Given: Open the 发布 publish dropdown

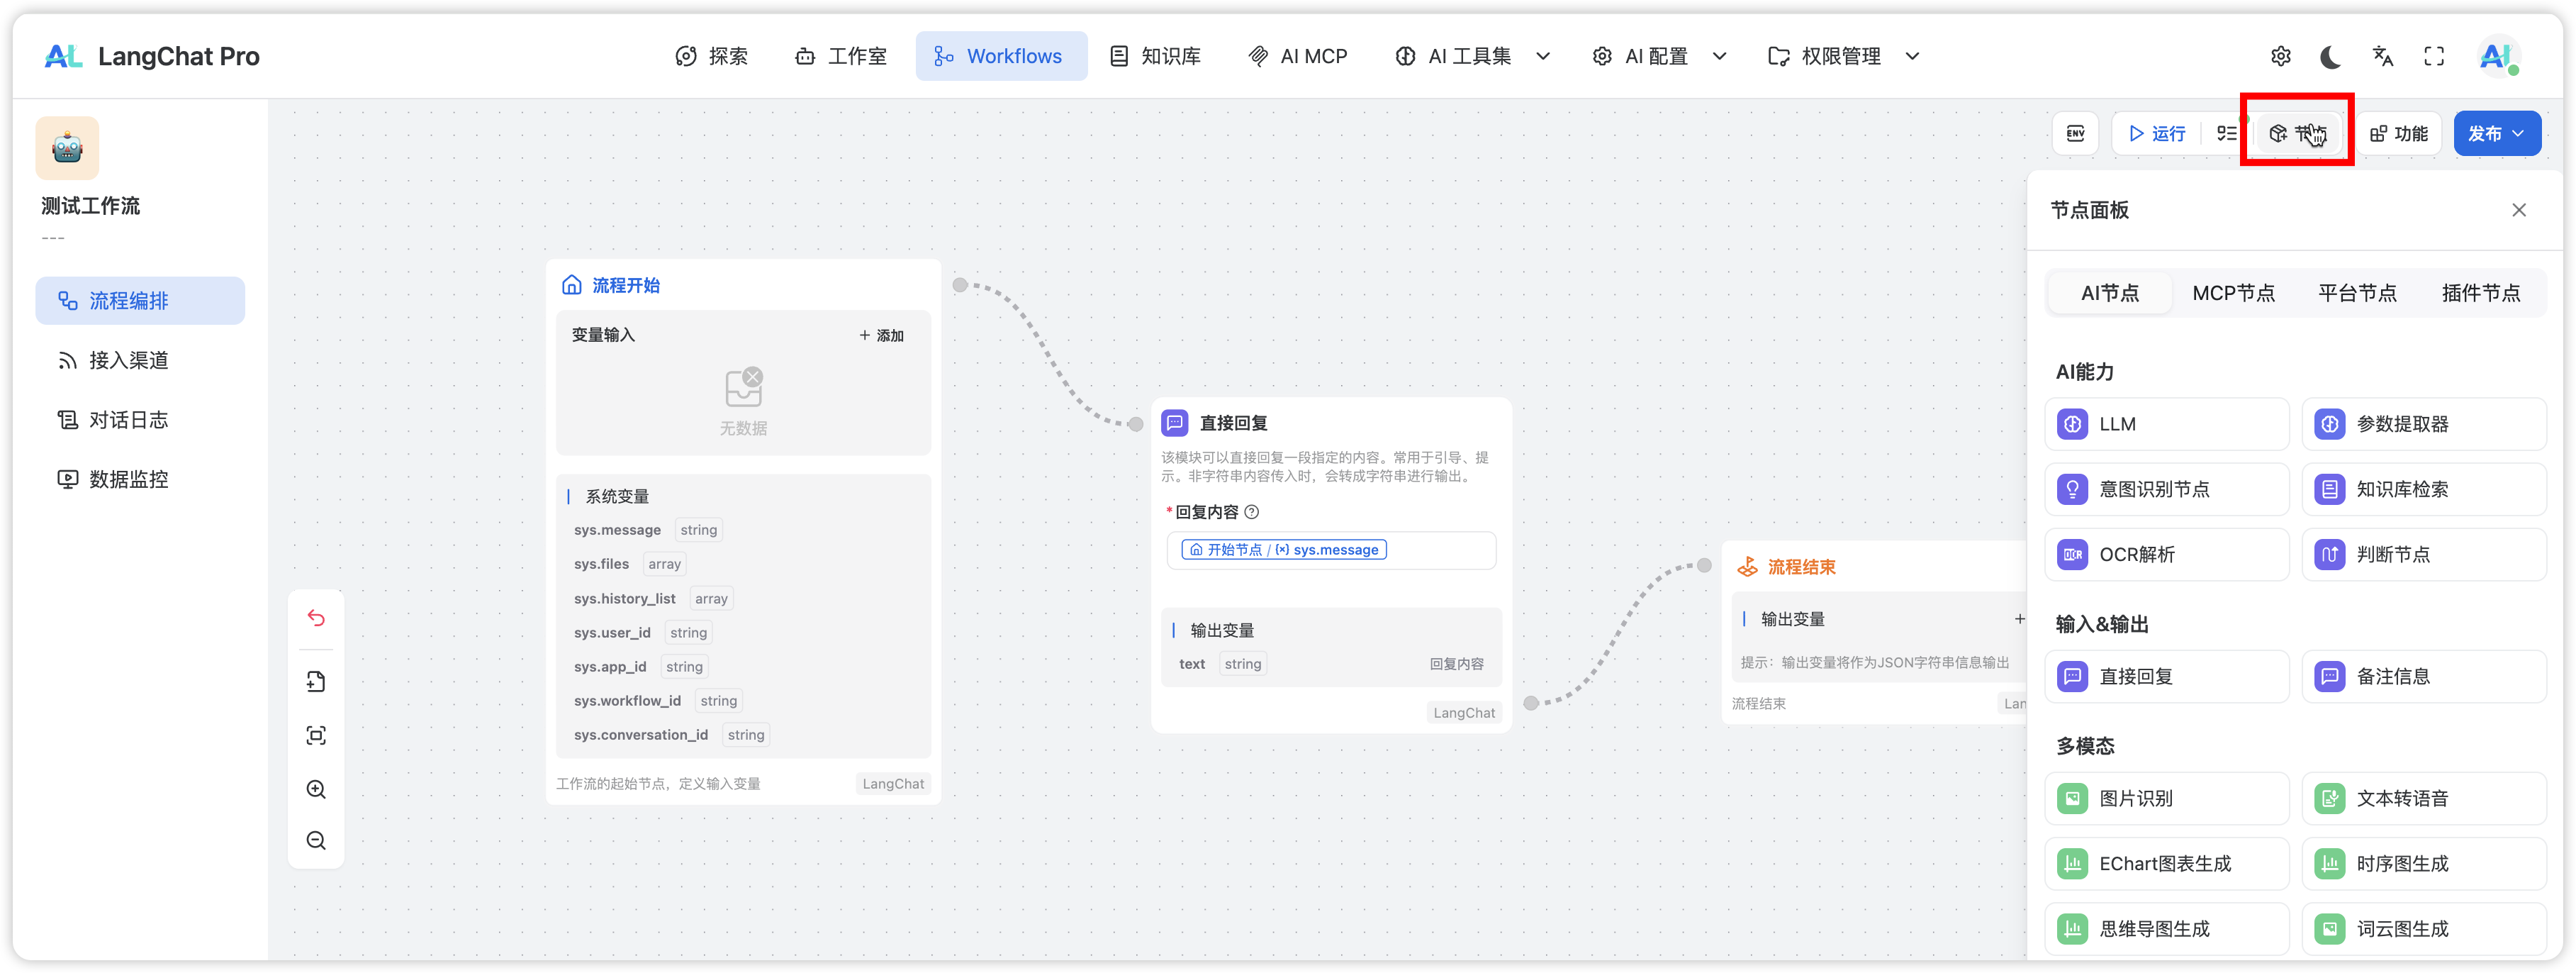Looking at the screenshot, I should coord(2497,133).
